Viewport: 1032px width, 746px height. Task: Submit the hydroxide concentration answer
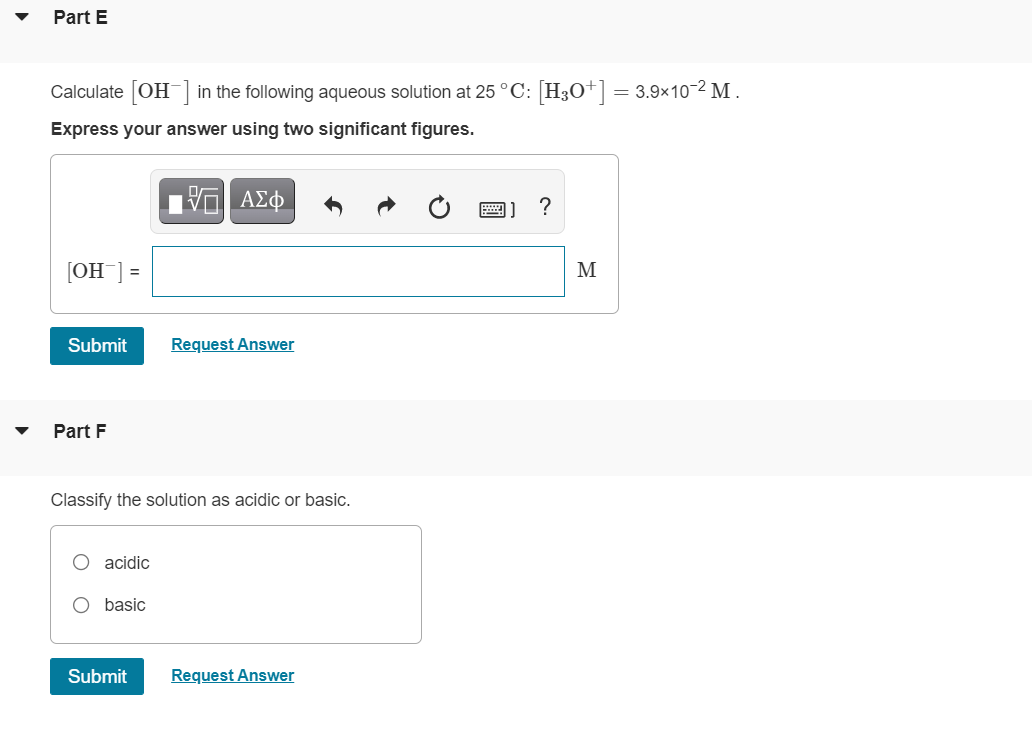click(x=96, y=345)
